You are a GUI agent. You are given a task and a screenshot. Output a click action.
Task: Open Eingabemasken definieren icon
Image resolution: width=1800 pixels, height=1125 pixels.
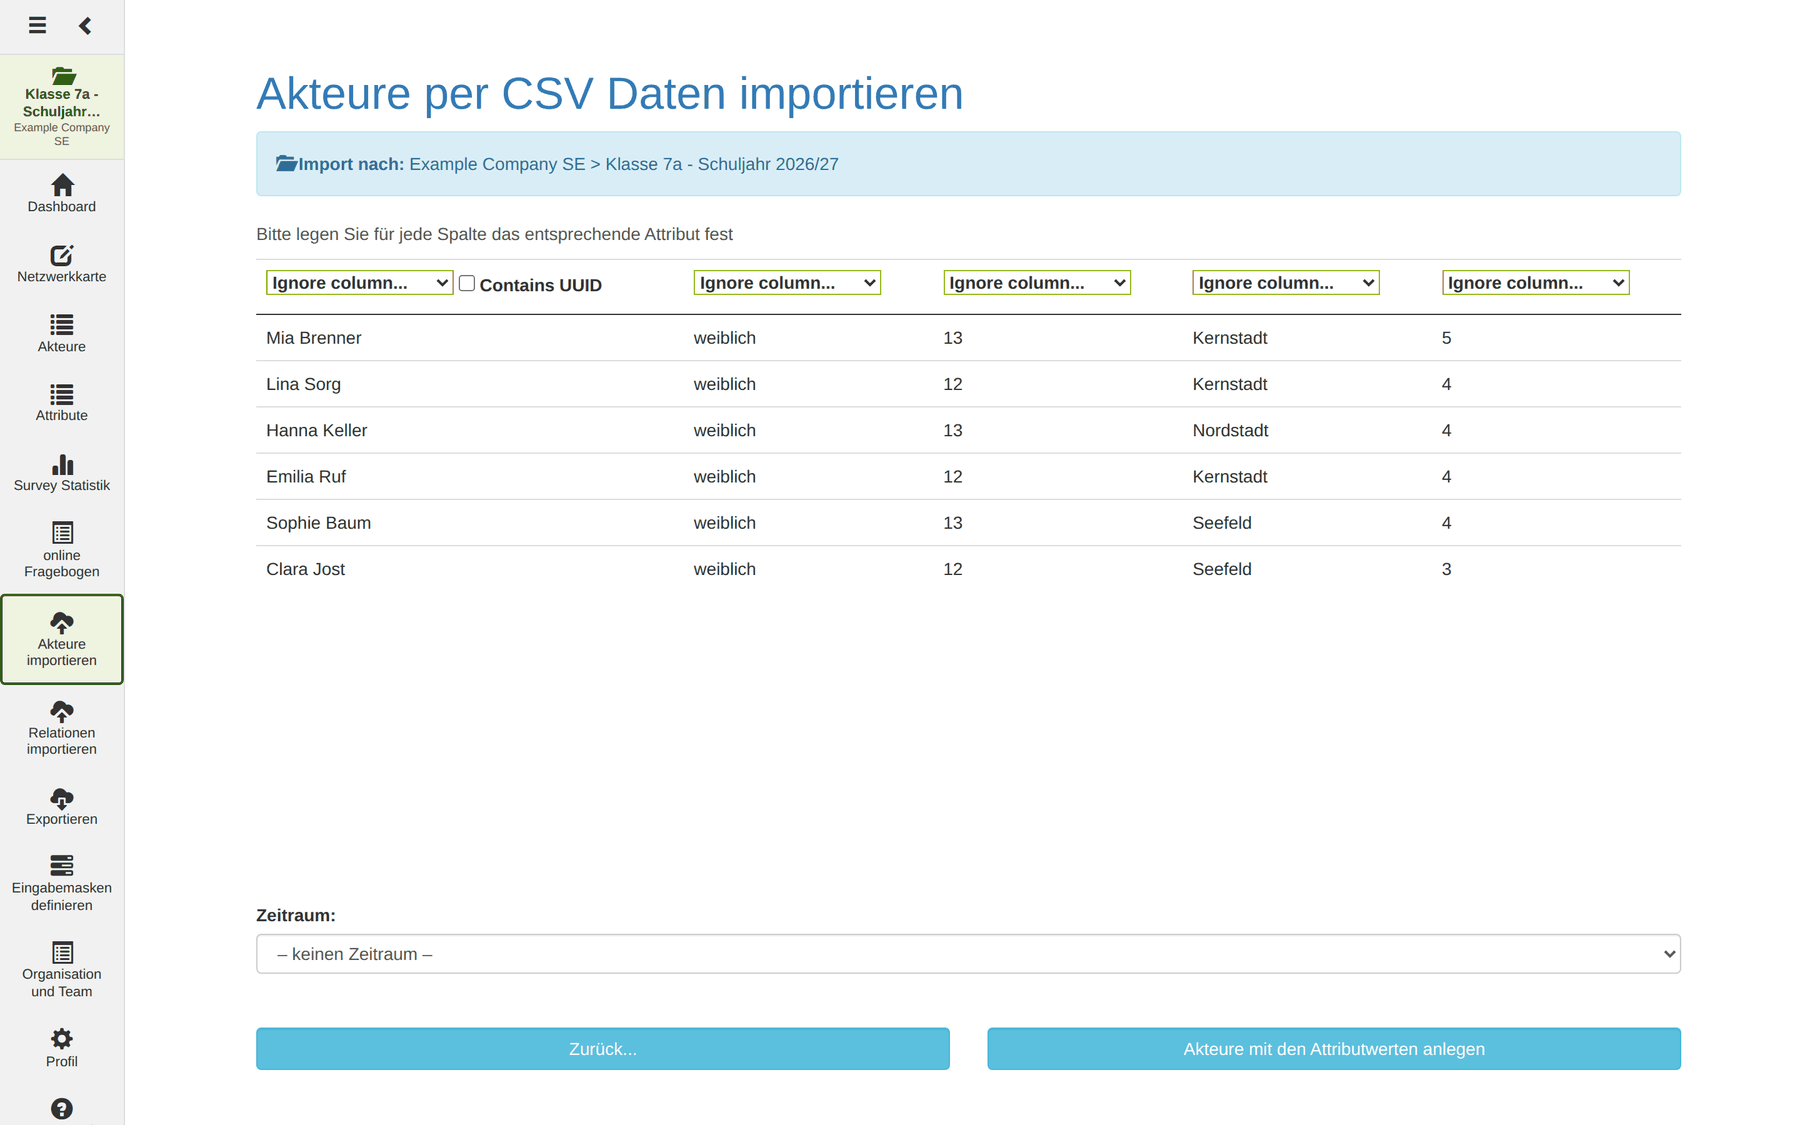pos(62,865)
